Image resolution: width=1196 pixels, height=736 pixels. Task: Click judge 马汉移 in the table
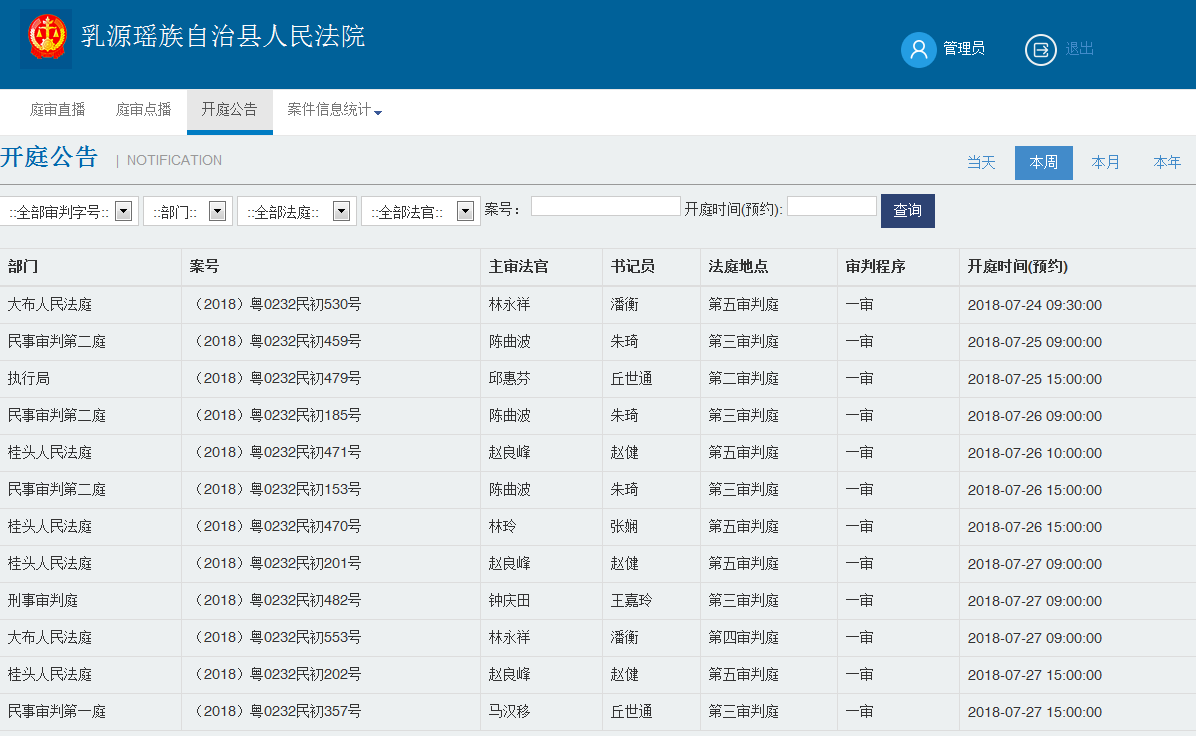[510, 712]
